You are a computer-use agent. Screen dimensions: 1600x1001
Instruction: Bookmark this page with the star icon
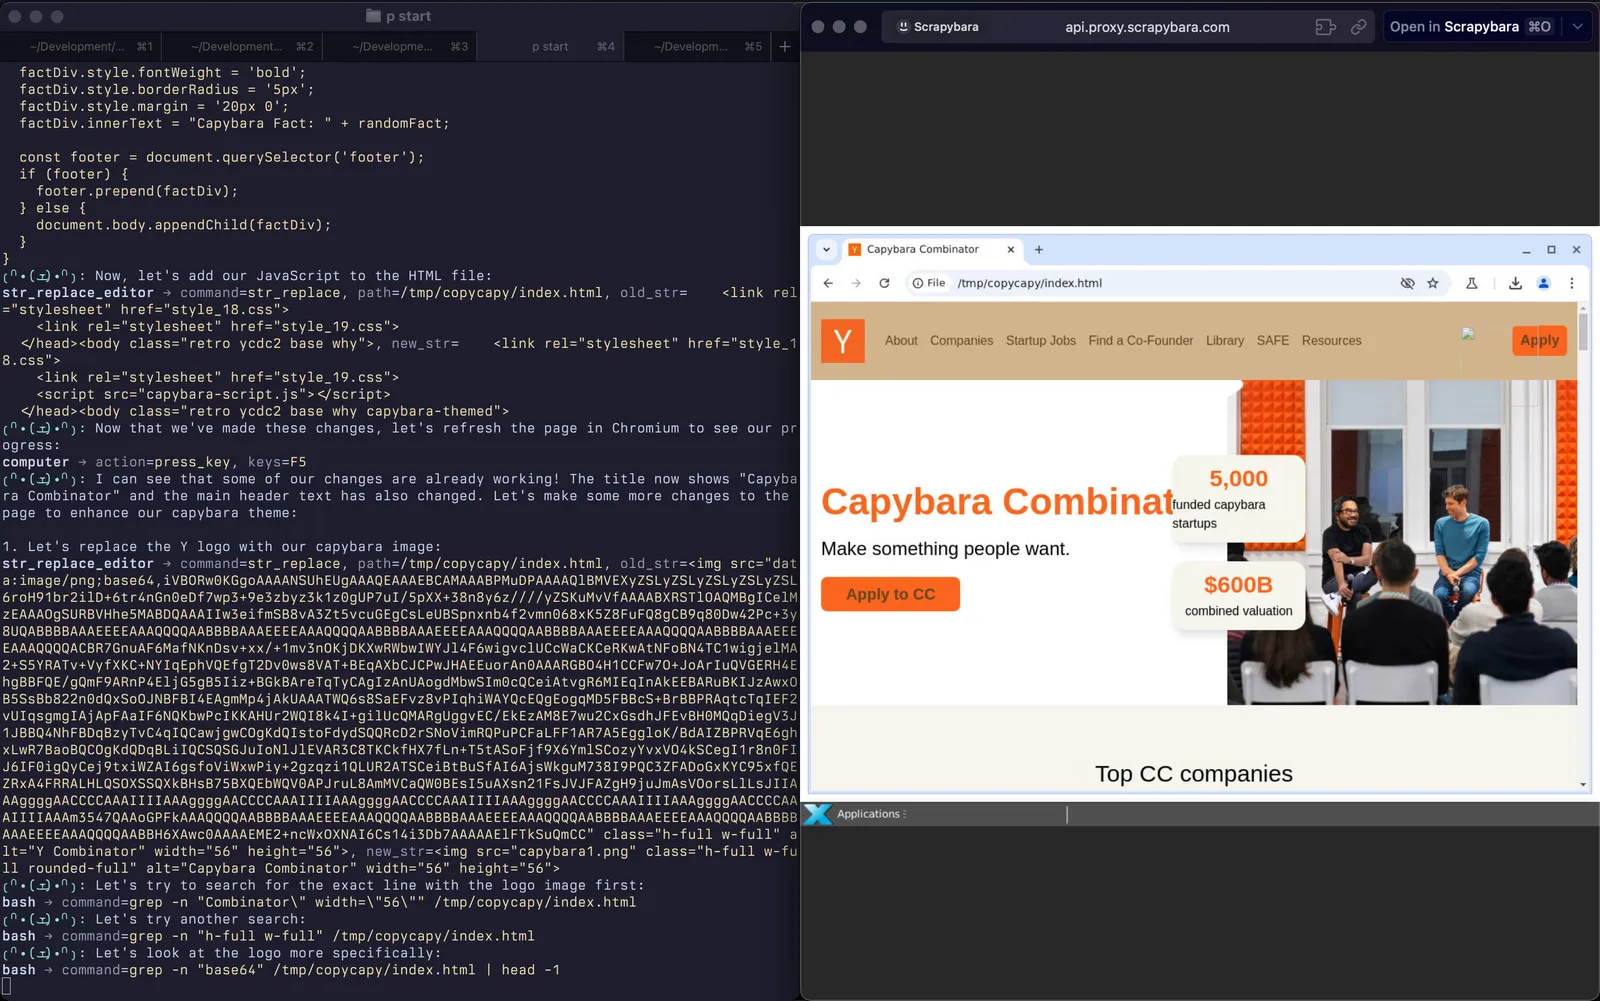coord(1433,283)
